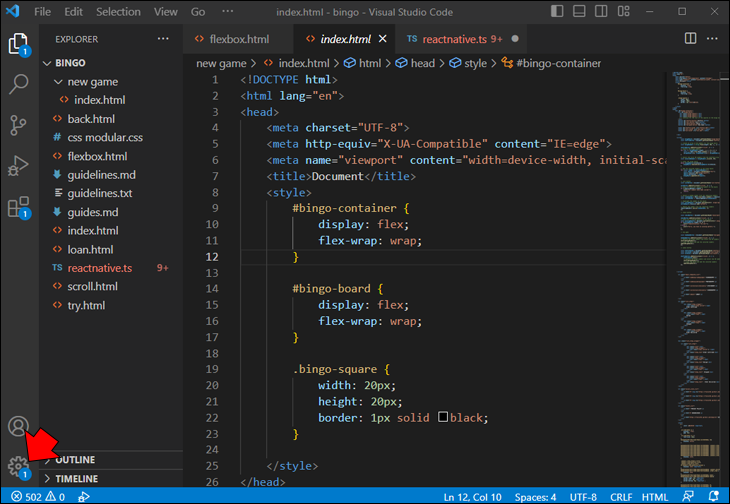
Task: Click unsaved dot on reactnative.ts tab
Action: (515, 39)
